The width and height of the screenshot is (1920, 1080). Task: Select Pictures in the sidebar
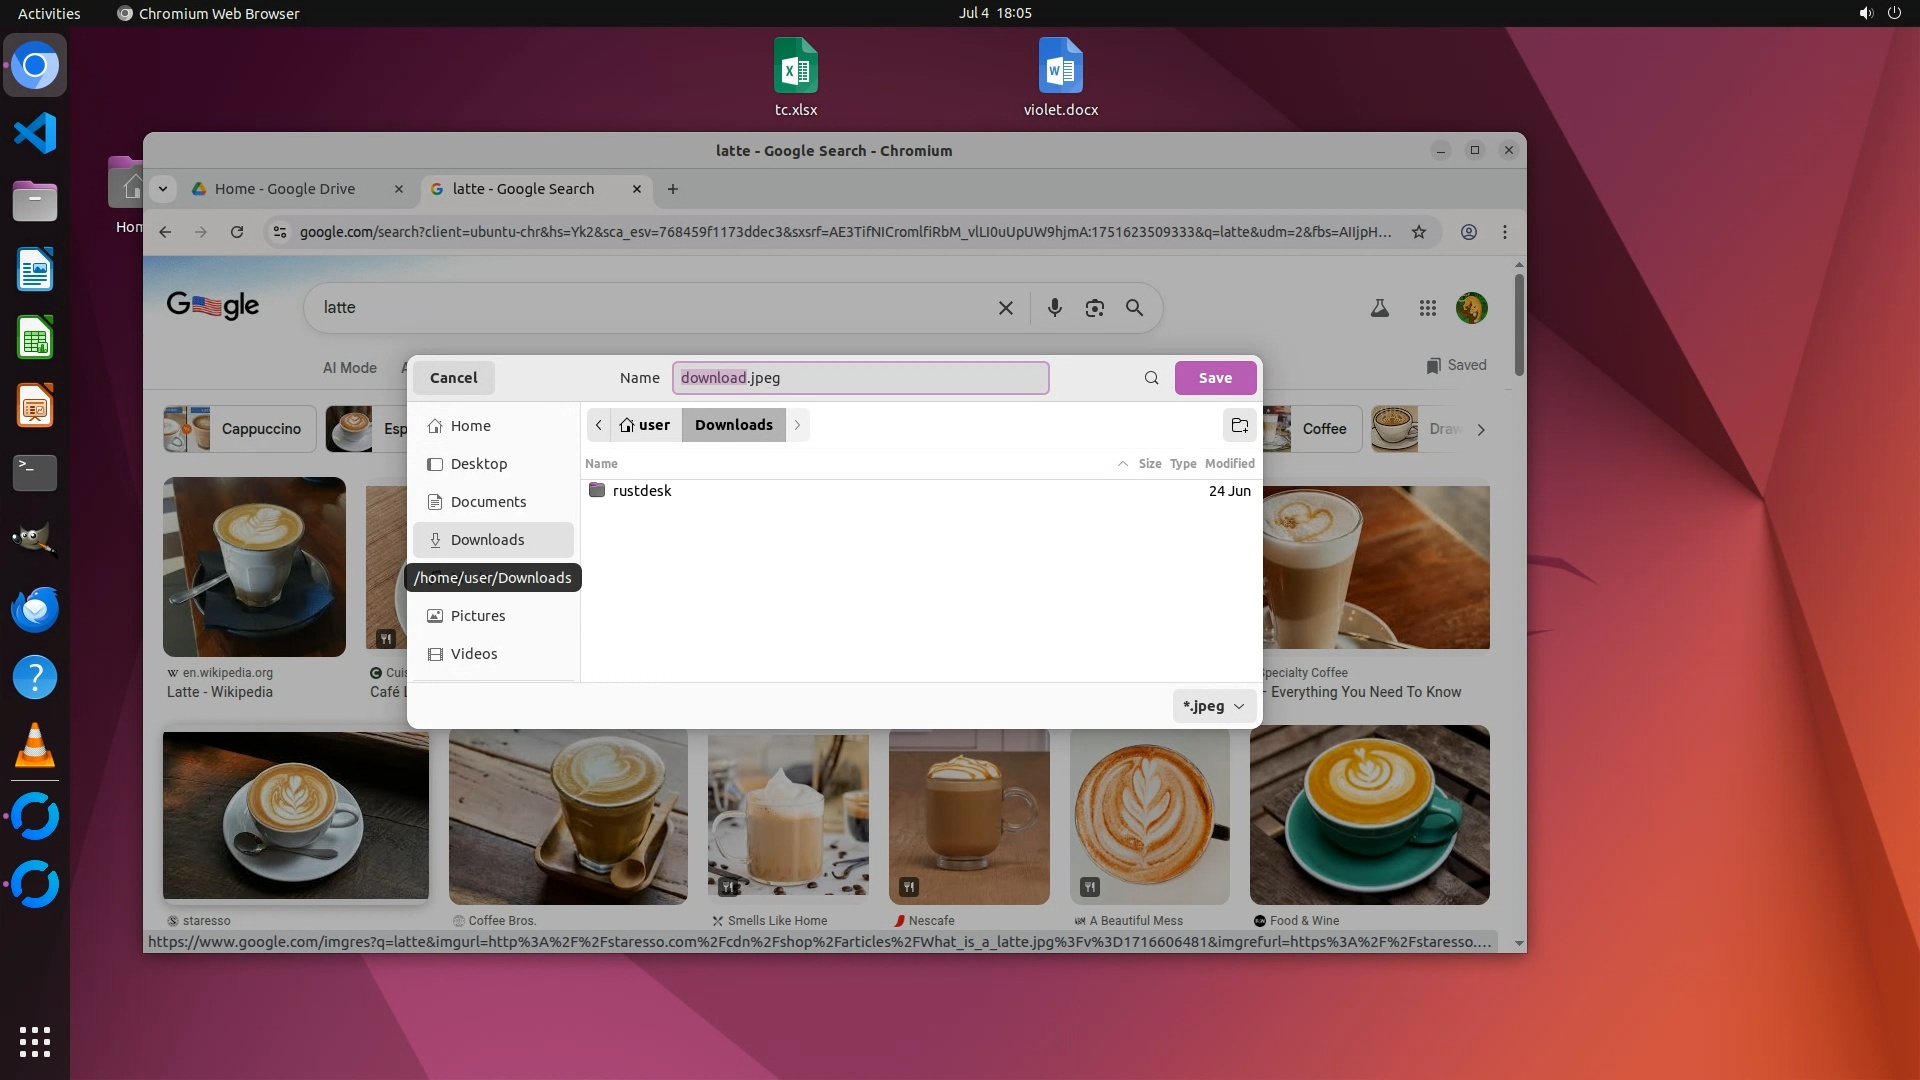(478, 616)
